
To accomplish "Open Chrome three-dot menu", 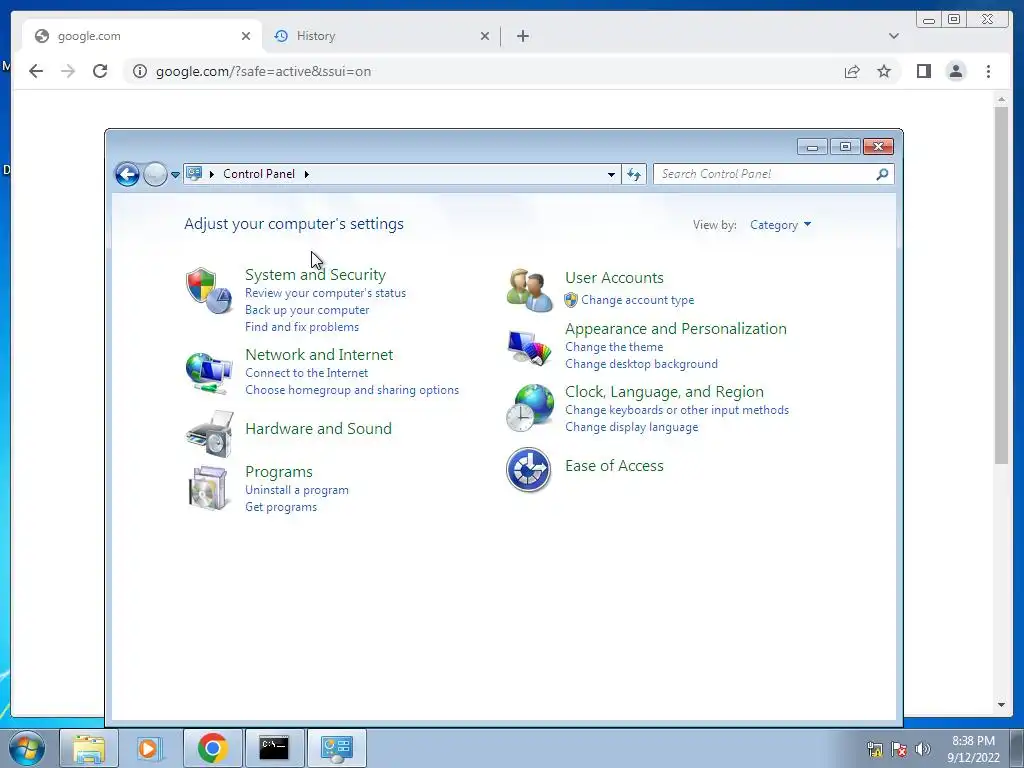I will [x=988, y=71].
